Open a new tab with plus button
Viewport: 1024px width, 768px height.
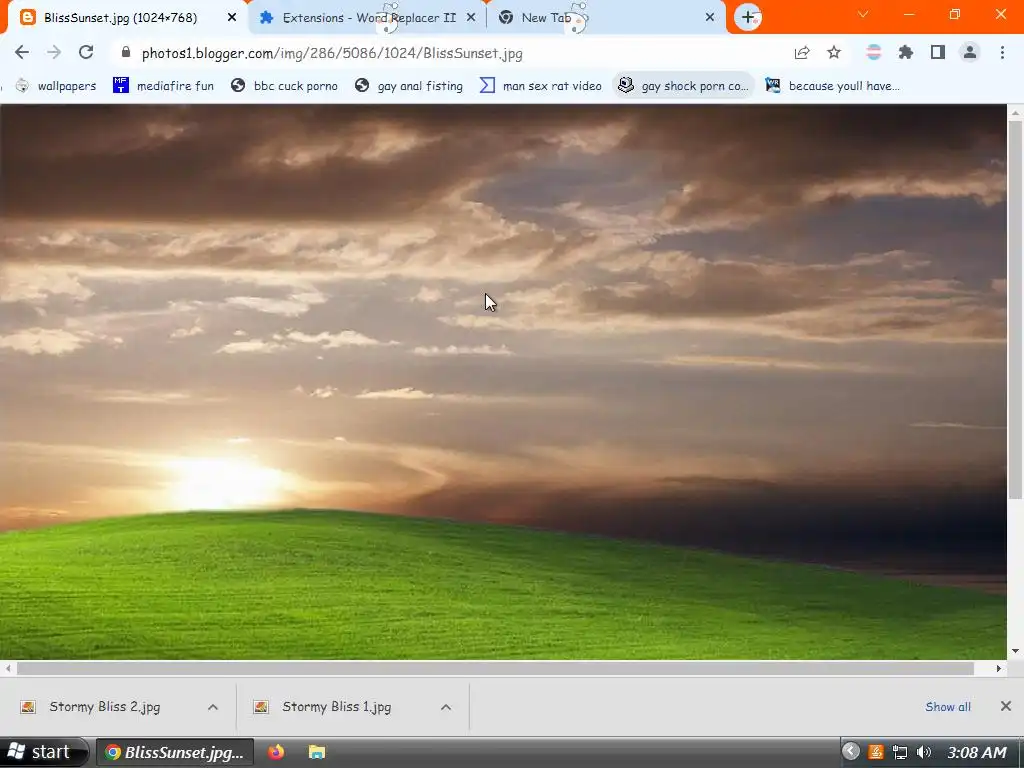tap(748, 18)
